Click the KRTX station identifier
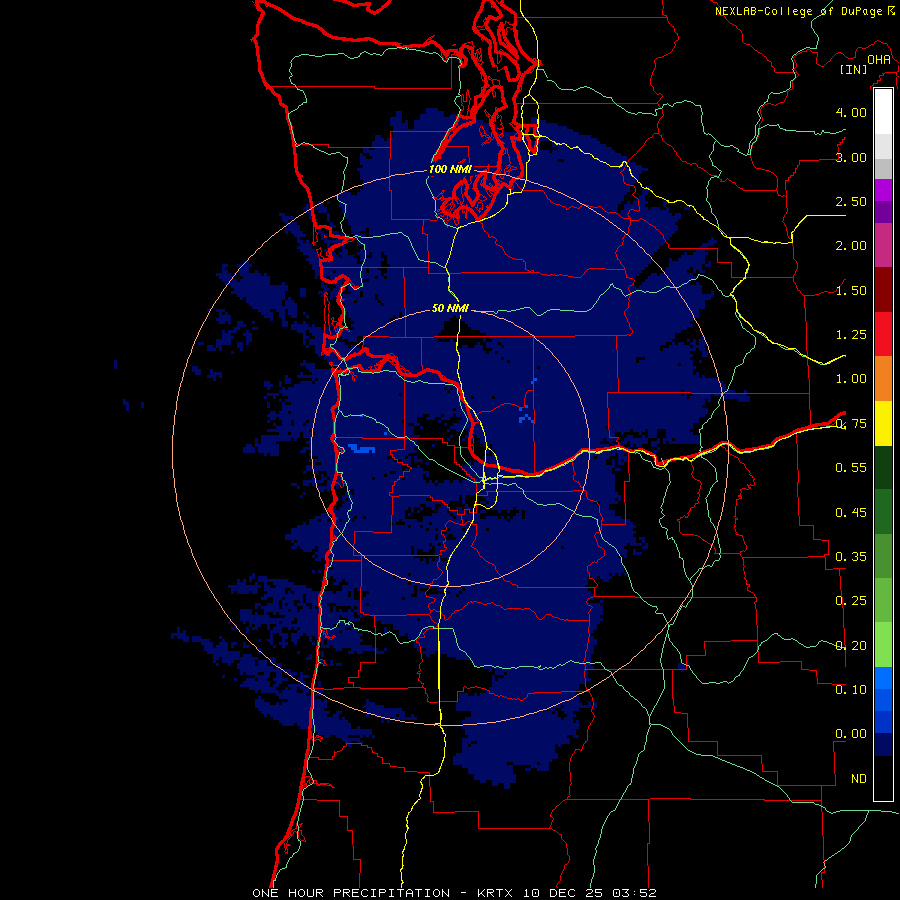This screenshot has height=900, width=900. click(497, 893)
